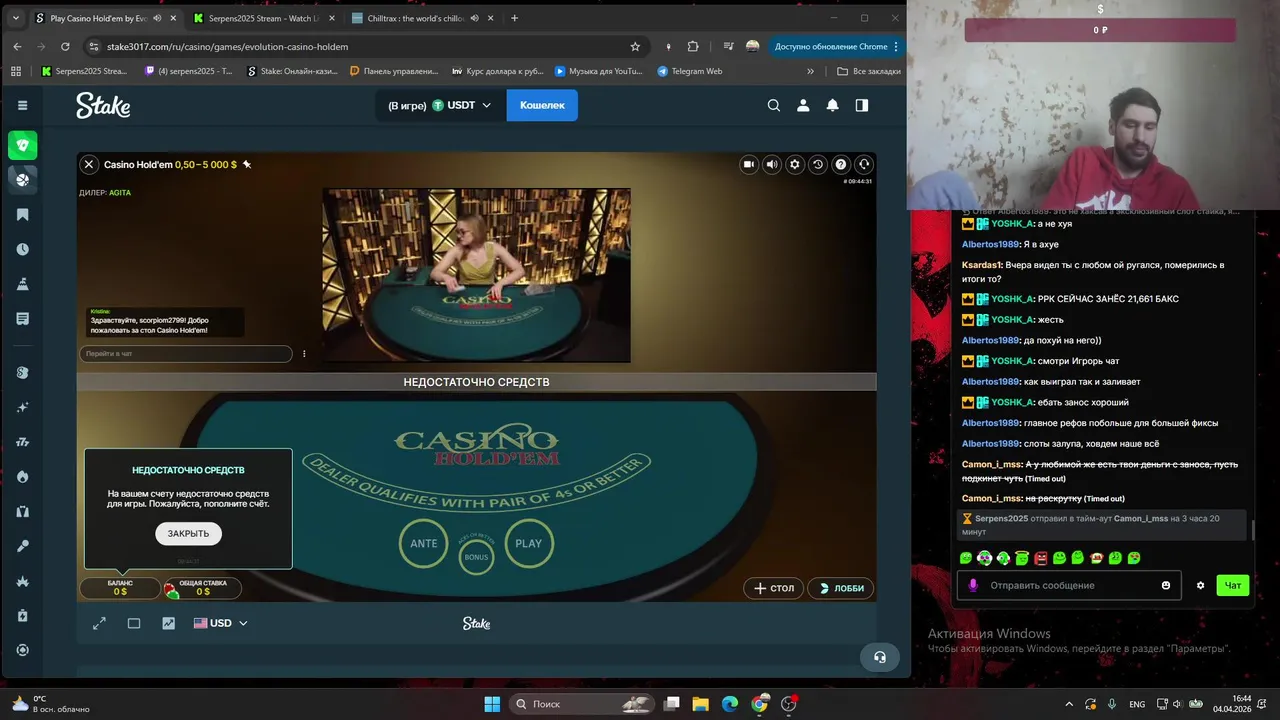Open recent clock icon in Stake sidebar
The width and height of the screenshot is (1280, 720).
(23, 249)
